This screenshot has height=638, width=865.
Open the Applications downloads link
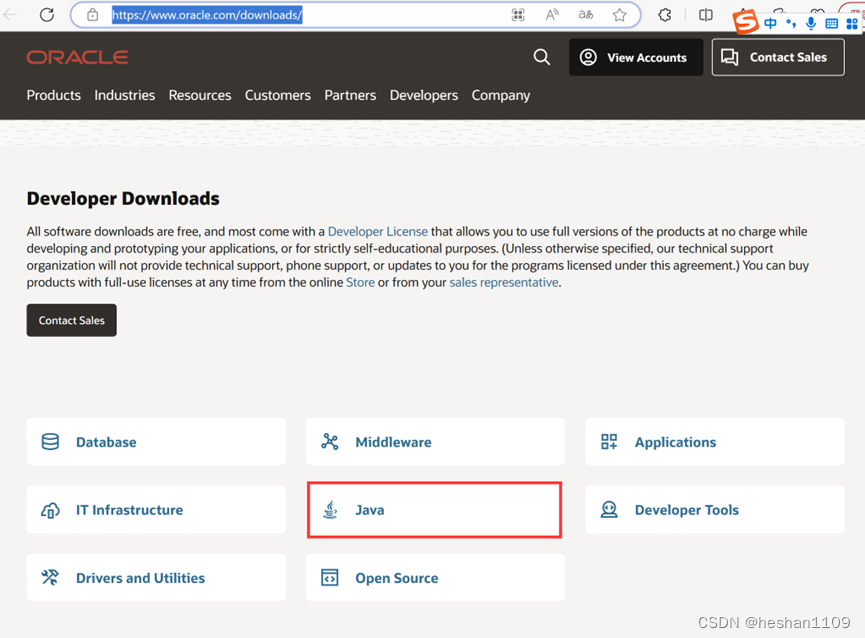pos(675,442)
